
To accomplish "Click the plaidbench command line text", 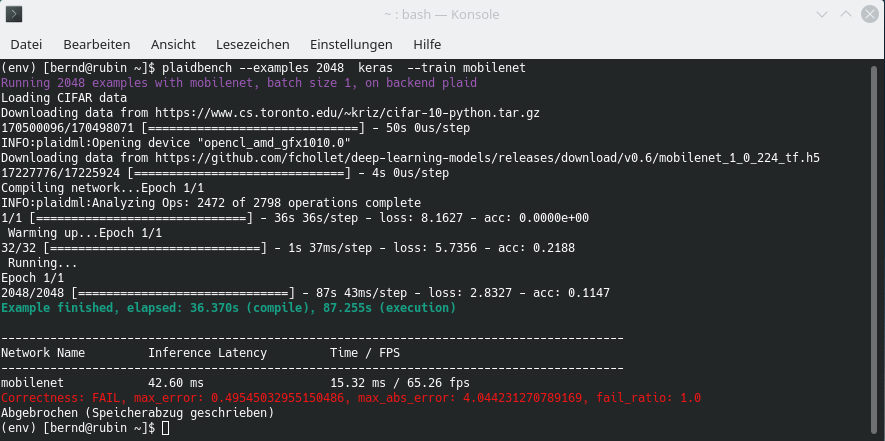I will [x=344, y=68].
